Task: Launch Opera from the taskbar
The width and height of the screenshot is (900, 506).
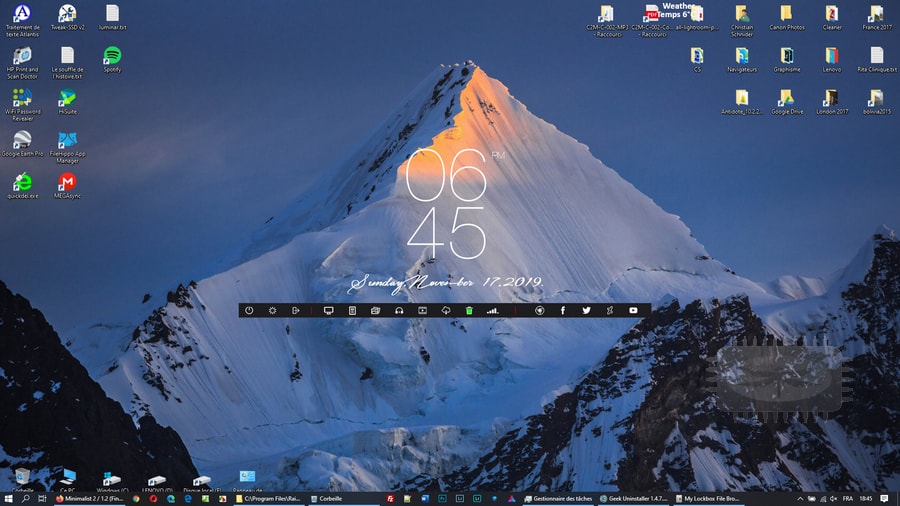Action: [153, 499]
